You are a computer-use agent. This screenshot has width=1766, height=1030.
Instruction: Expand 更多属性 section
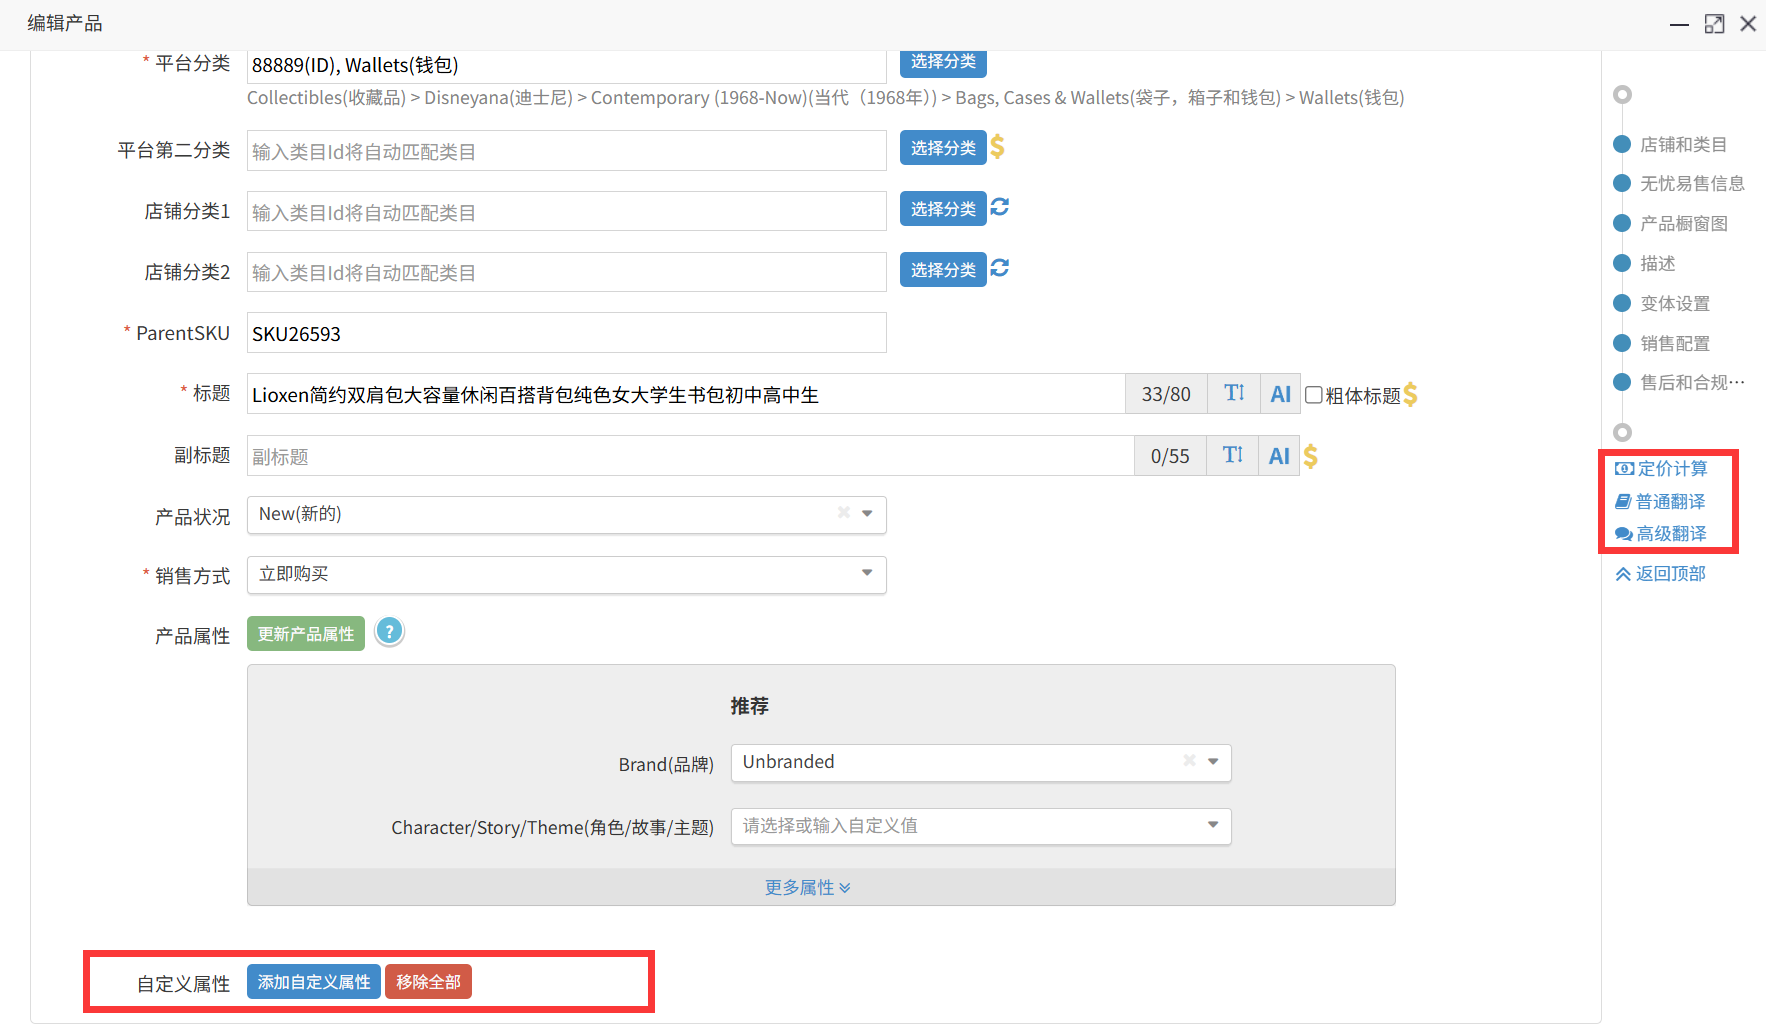pos(807,888)
